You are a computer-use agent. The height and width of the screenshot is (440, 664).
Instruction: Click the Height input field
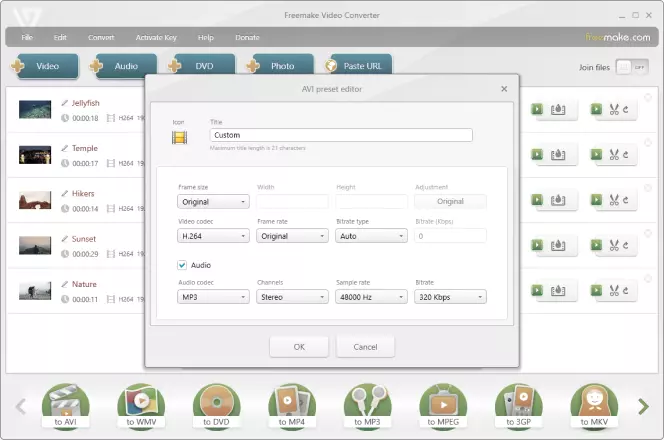point(371,202)
